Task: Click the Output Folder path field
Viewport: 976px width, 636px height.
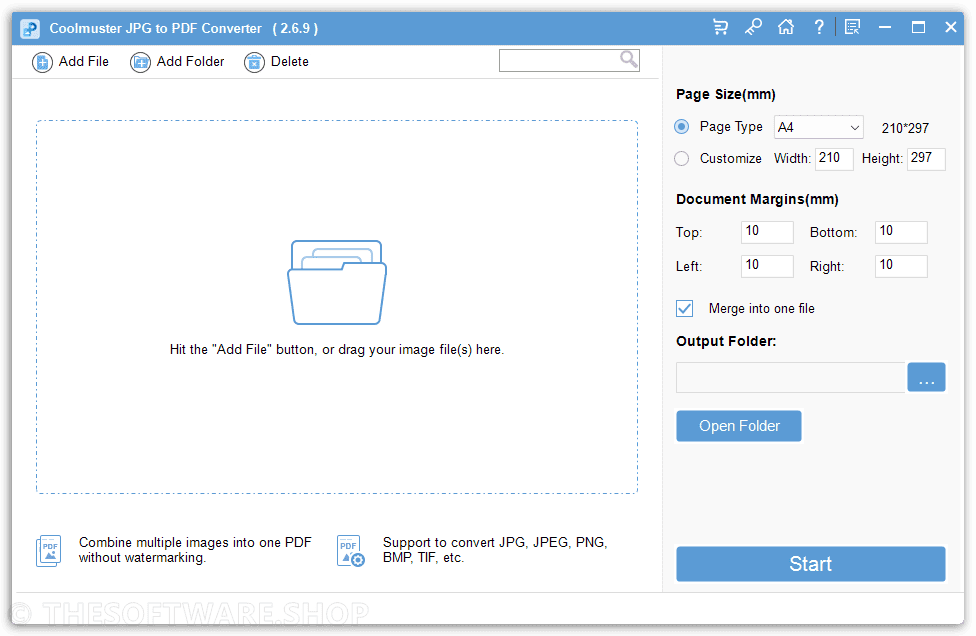Action: point(791,377)
